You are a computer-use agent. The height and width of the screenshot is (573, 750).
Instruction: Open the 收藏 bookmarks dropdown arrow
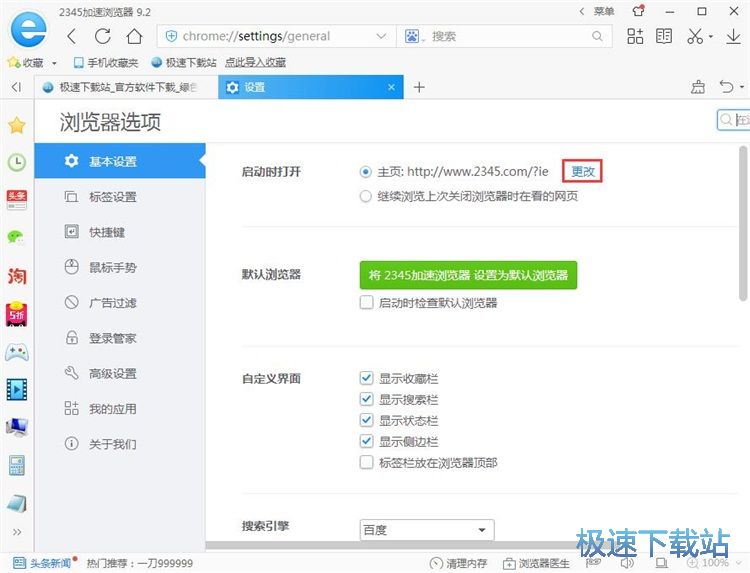[54, 63]
